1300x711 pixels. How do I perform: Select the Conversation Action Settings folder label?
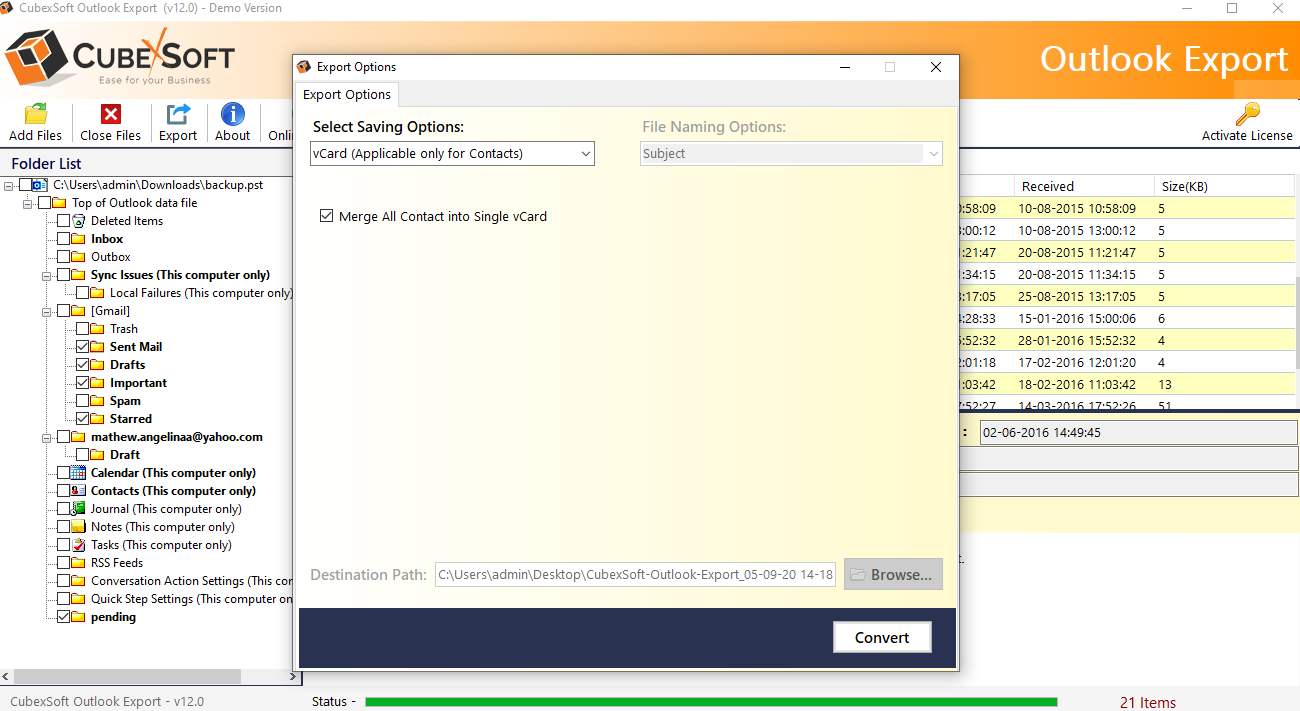click(192, 581)
